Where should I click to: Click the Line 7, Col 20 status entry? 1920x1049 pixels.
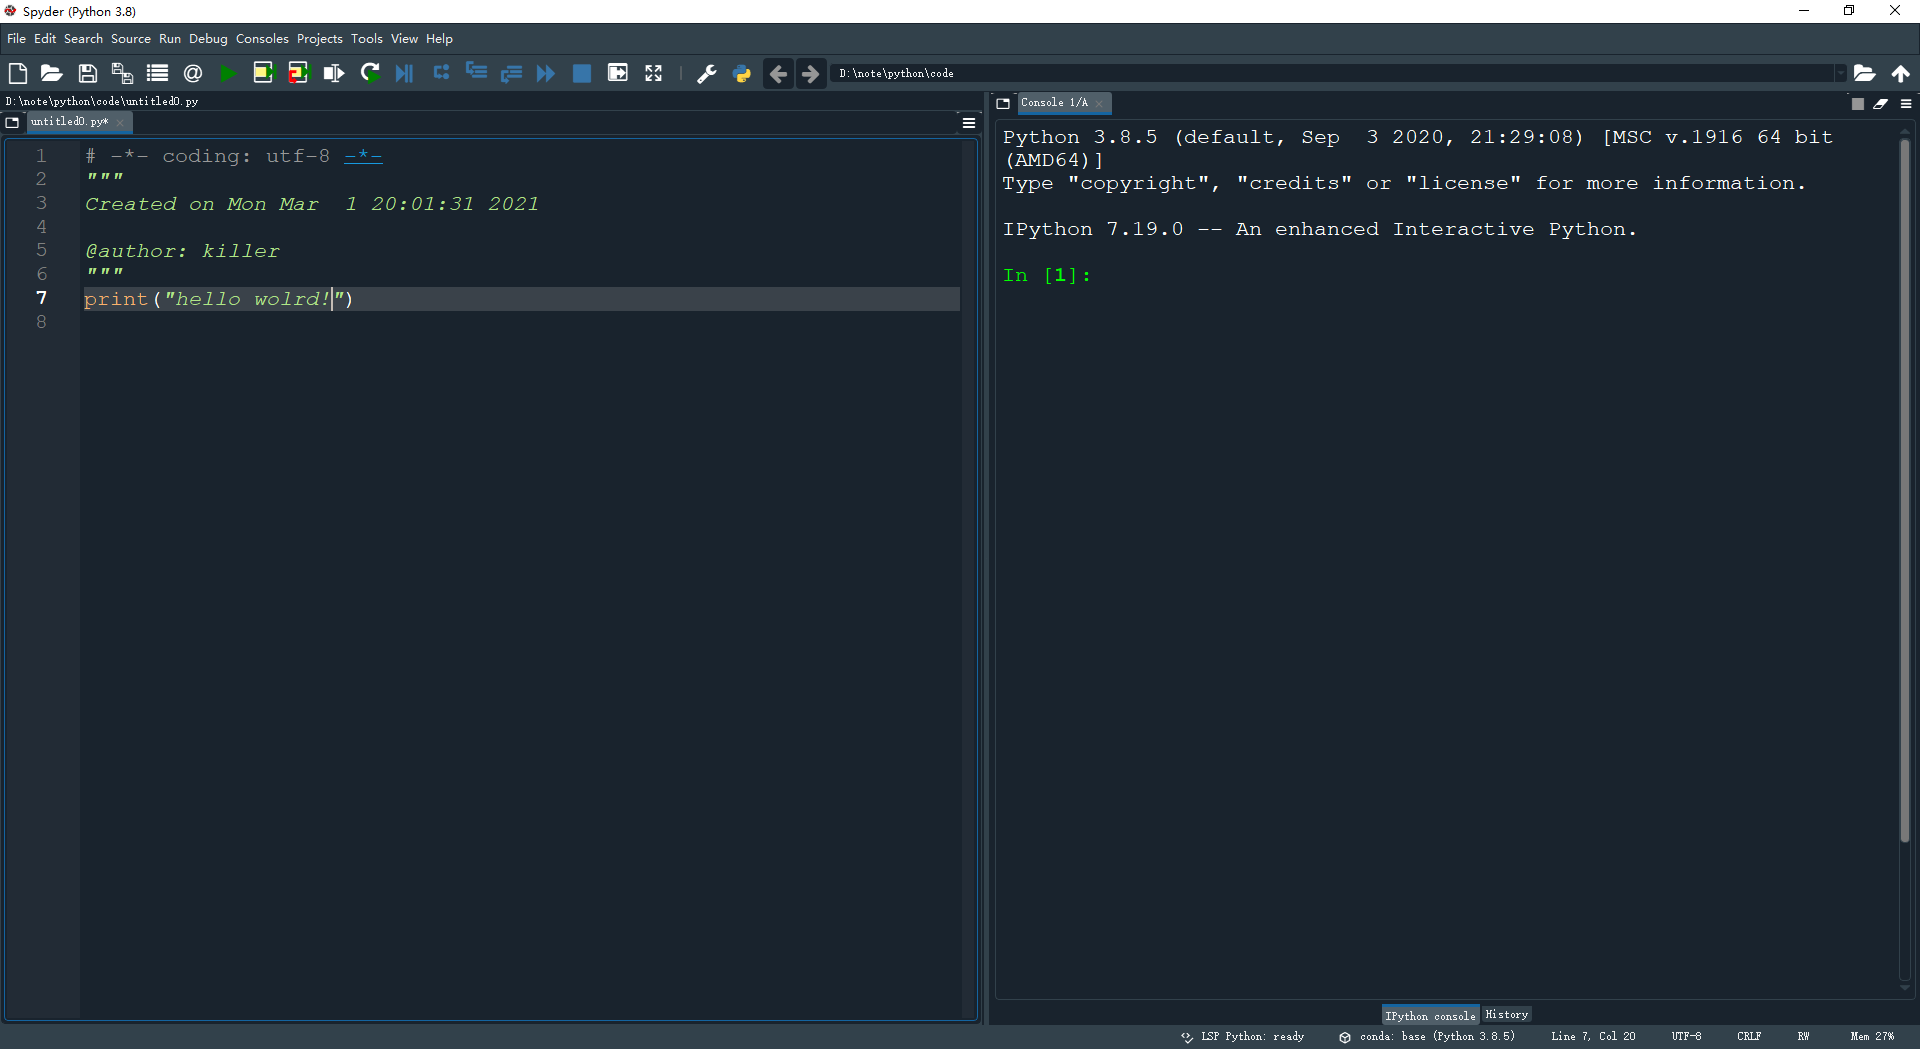[x=1593, y=1037]
